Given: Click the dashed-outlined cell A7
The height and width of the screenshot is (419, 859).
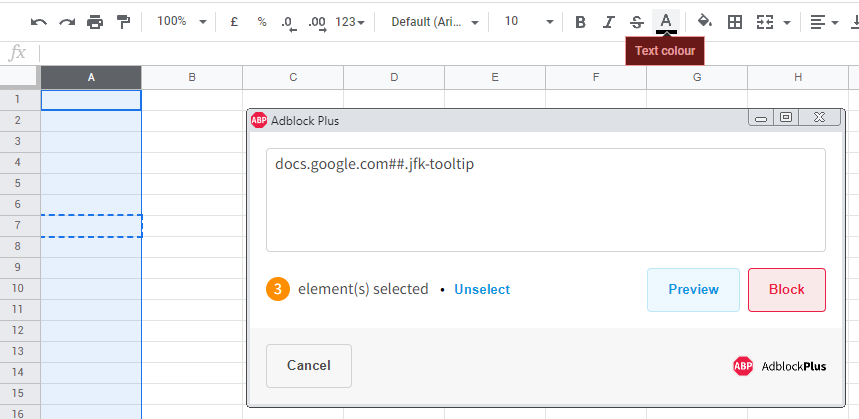Looking at the screenshot, I should coord(91,226).
